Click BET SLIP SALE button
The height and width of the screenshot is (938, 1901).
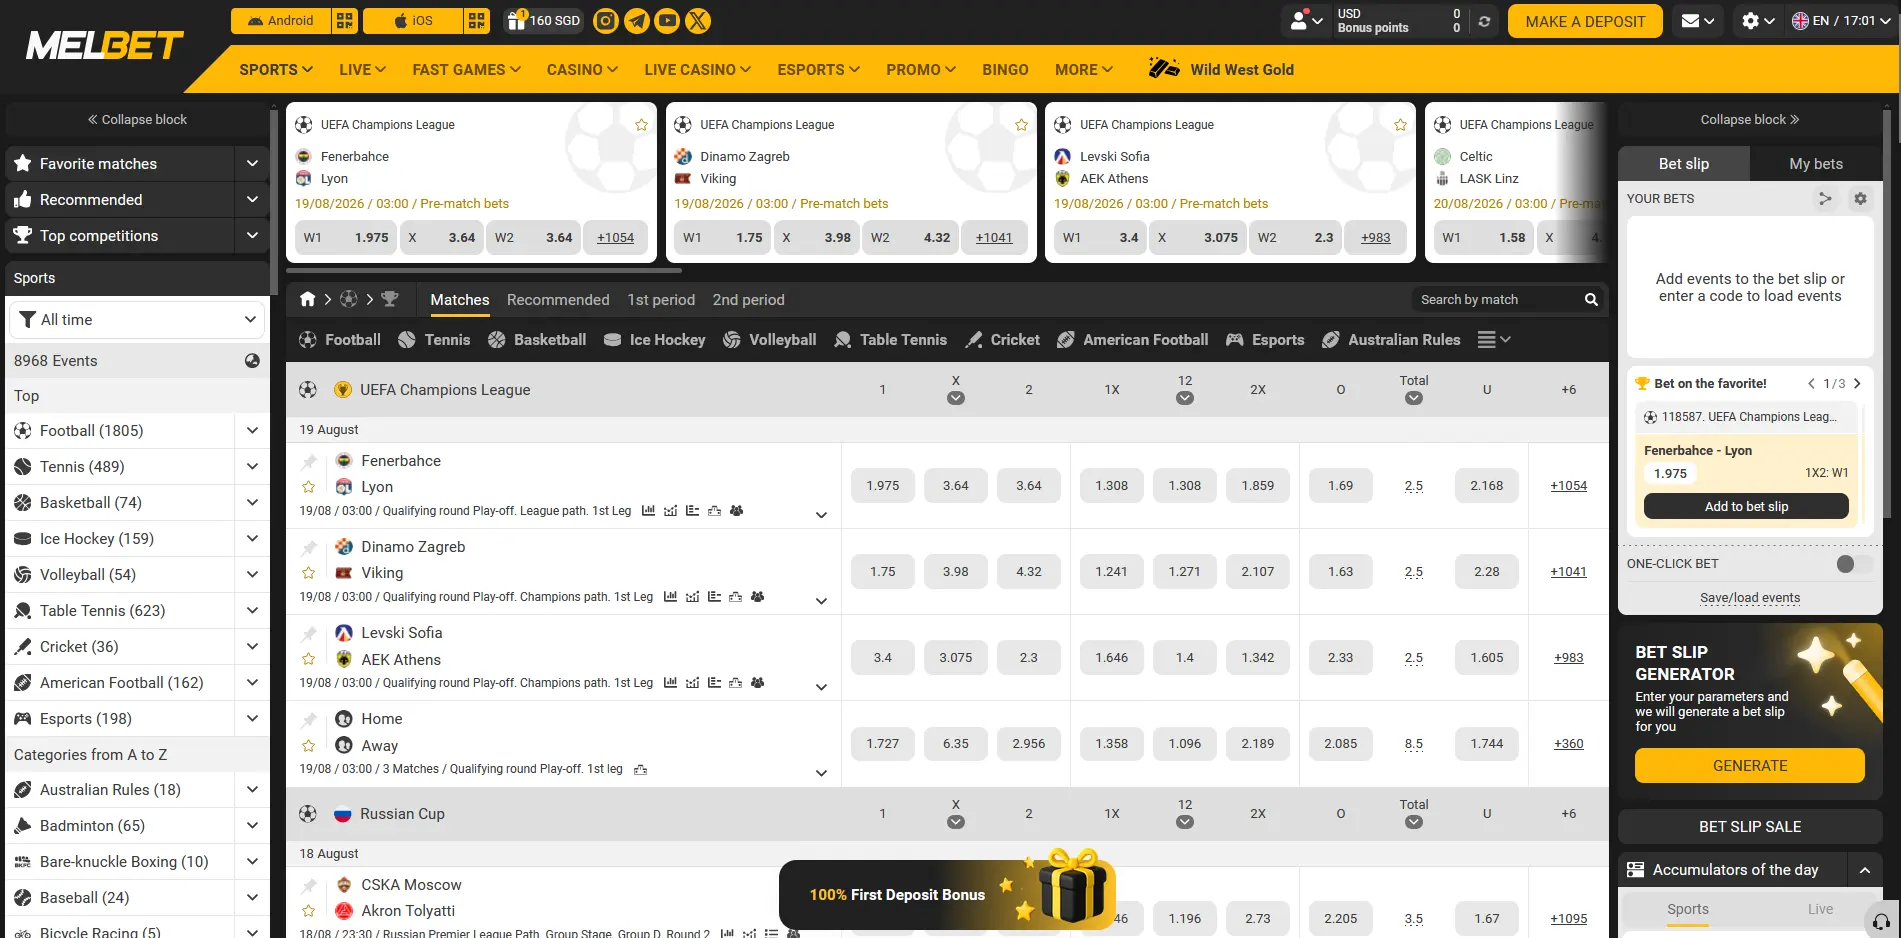coord(1750,827)
